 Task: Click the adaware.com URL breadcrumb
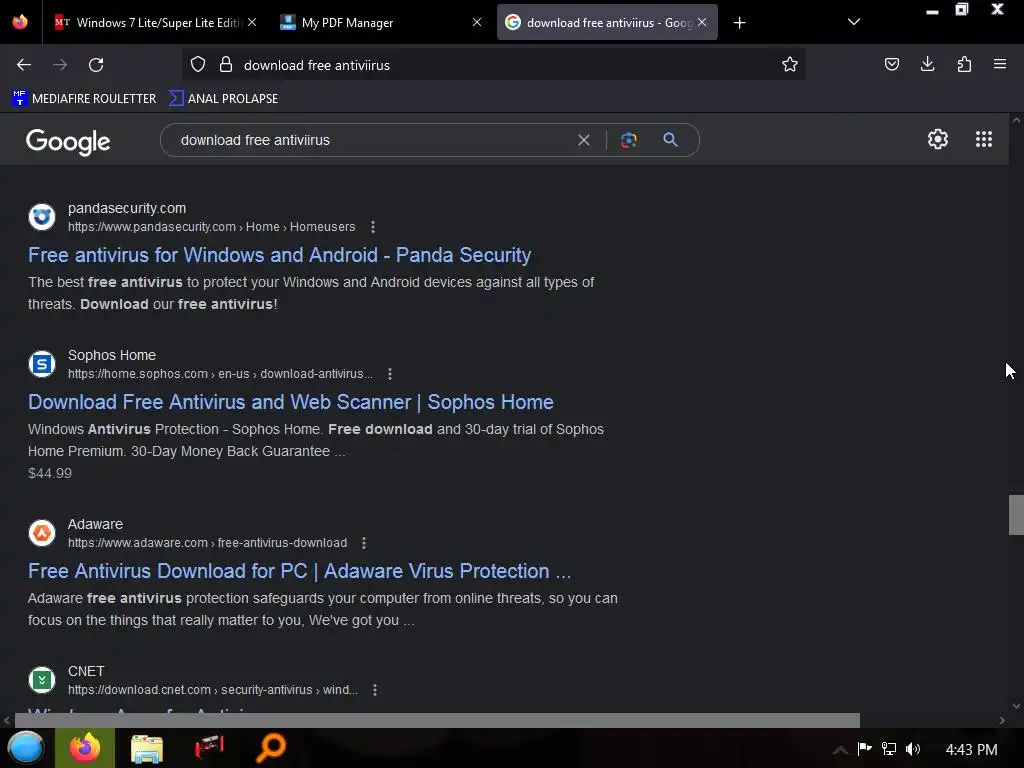click(x=208, y=543)
